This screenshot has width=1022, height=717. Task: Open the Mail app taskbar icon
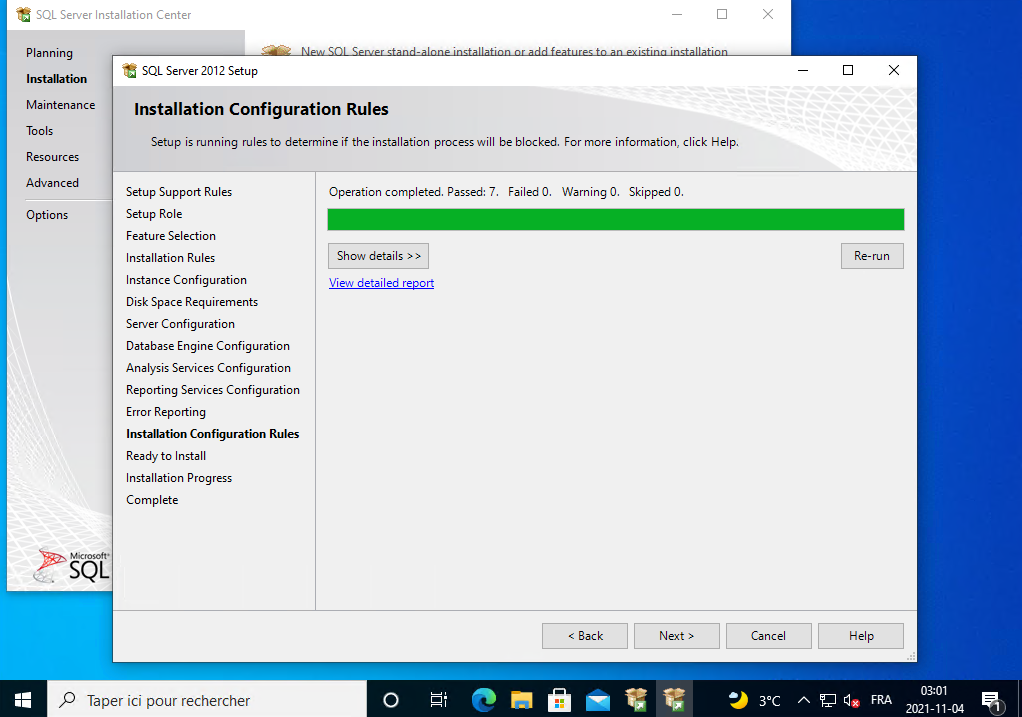coord(598,699)
